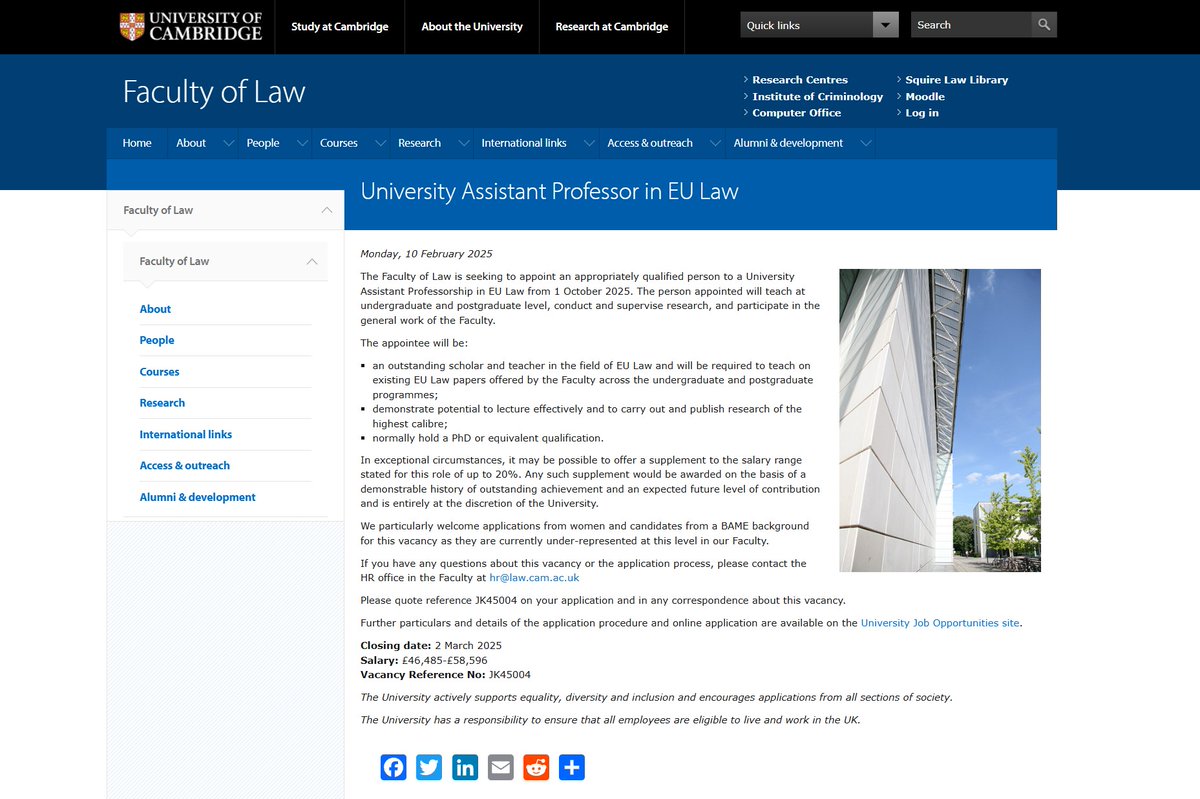Open the Quick links dropdown arrow
1200x799 pixels.
(x=886, y=25)
